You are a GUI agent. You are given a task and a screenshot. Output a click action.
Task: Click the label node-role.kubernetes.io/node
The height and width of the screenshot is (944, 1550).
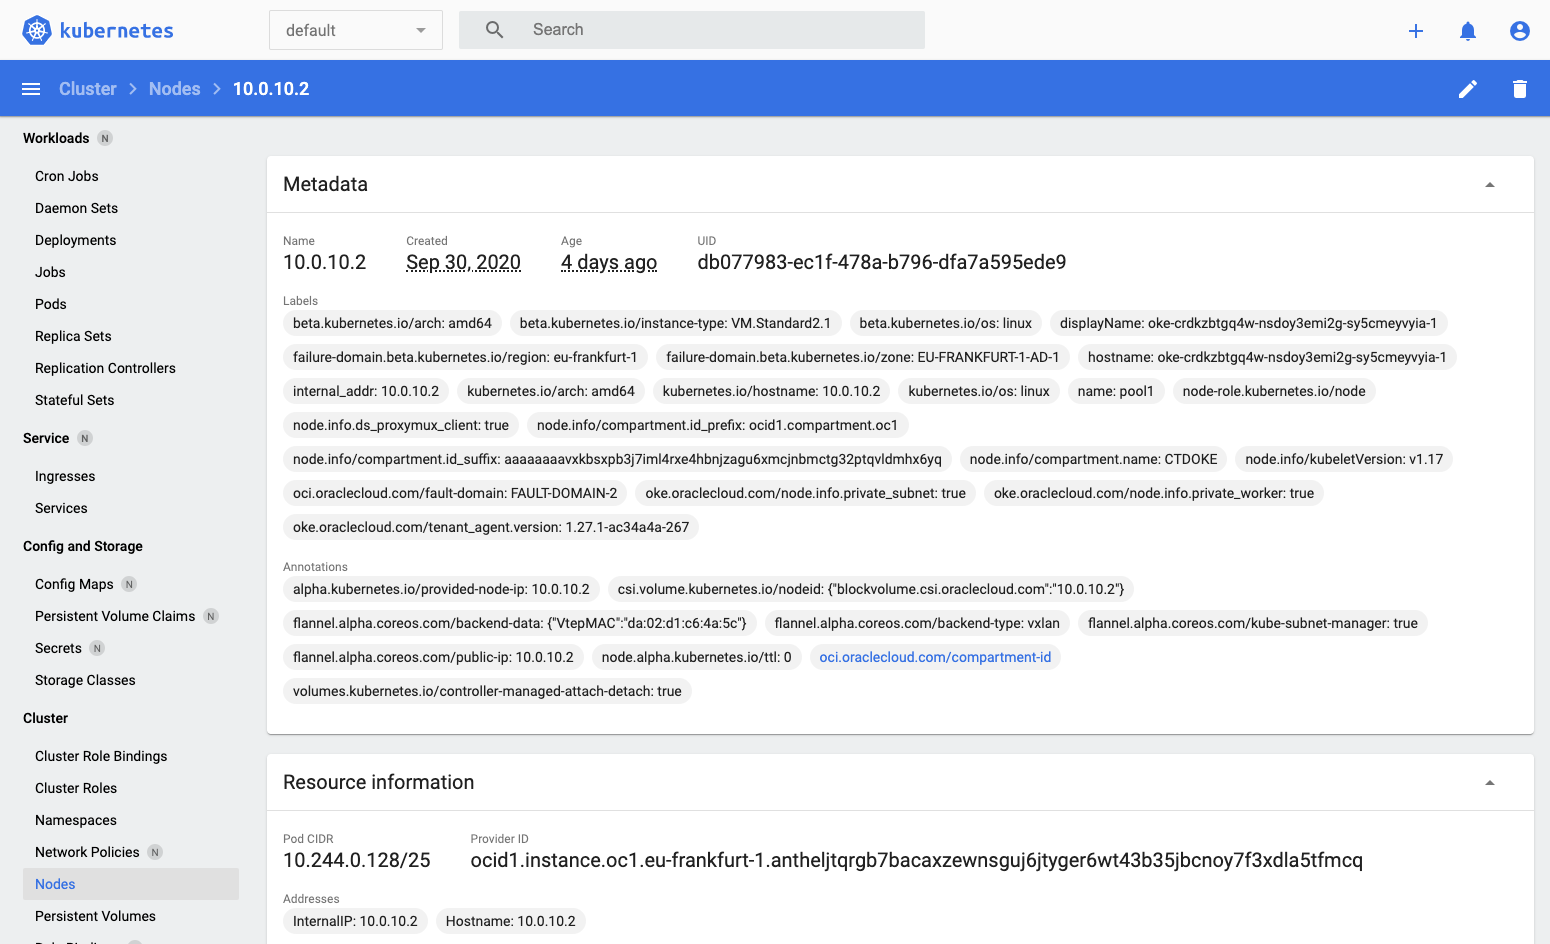pos(1274,391)
